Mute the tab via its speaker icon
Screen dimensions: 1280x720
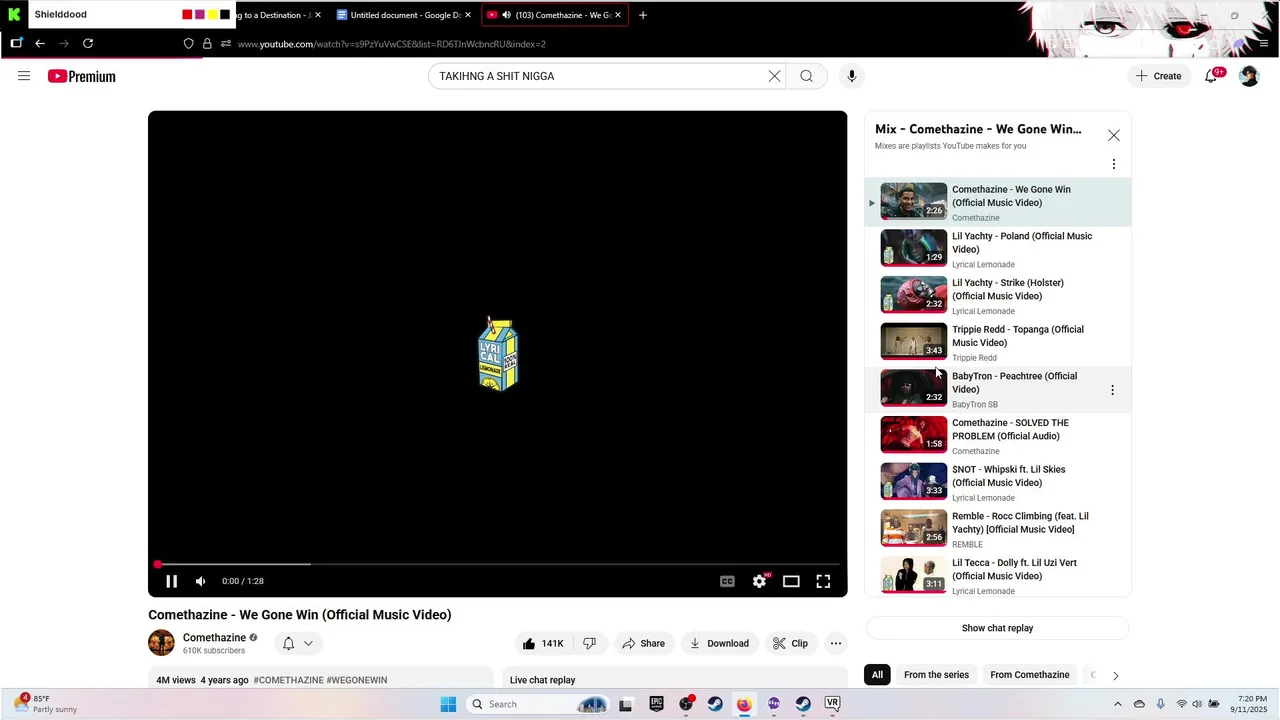(x=506, y=15)
